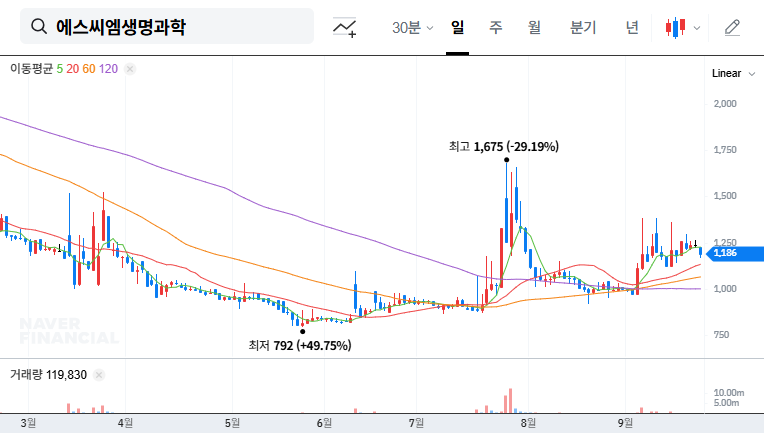Viewport: 764px width, 433px height.
Task: Open the pencil drawing tool
Action: pyautogui.click(x=732, y=27)
